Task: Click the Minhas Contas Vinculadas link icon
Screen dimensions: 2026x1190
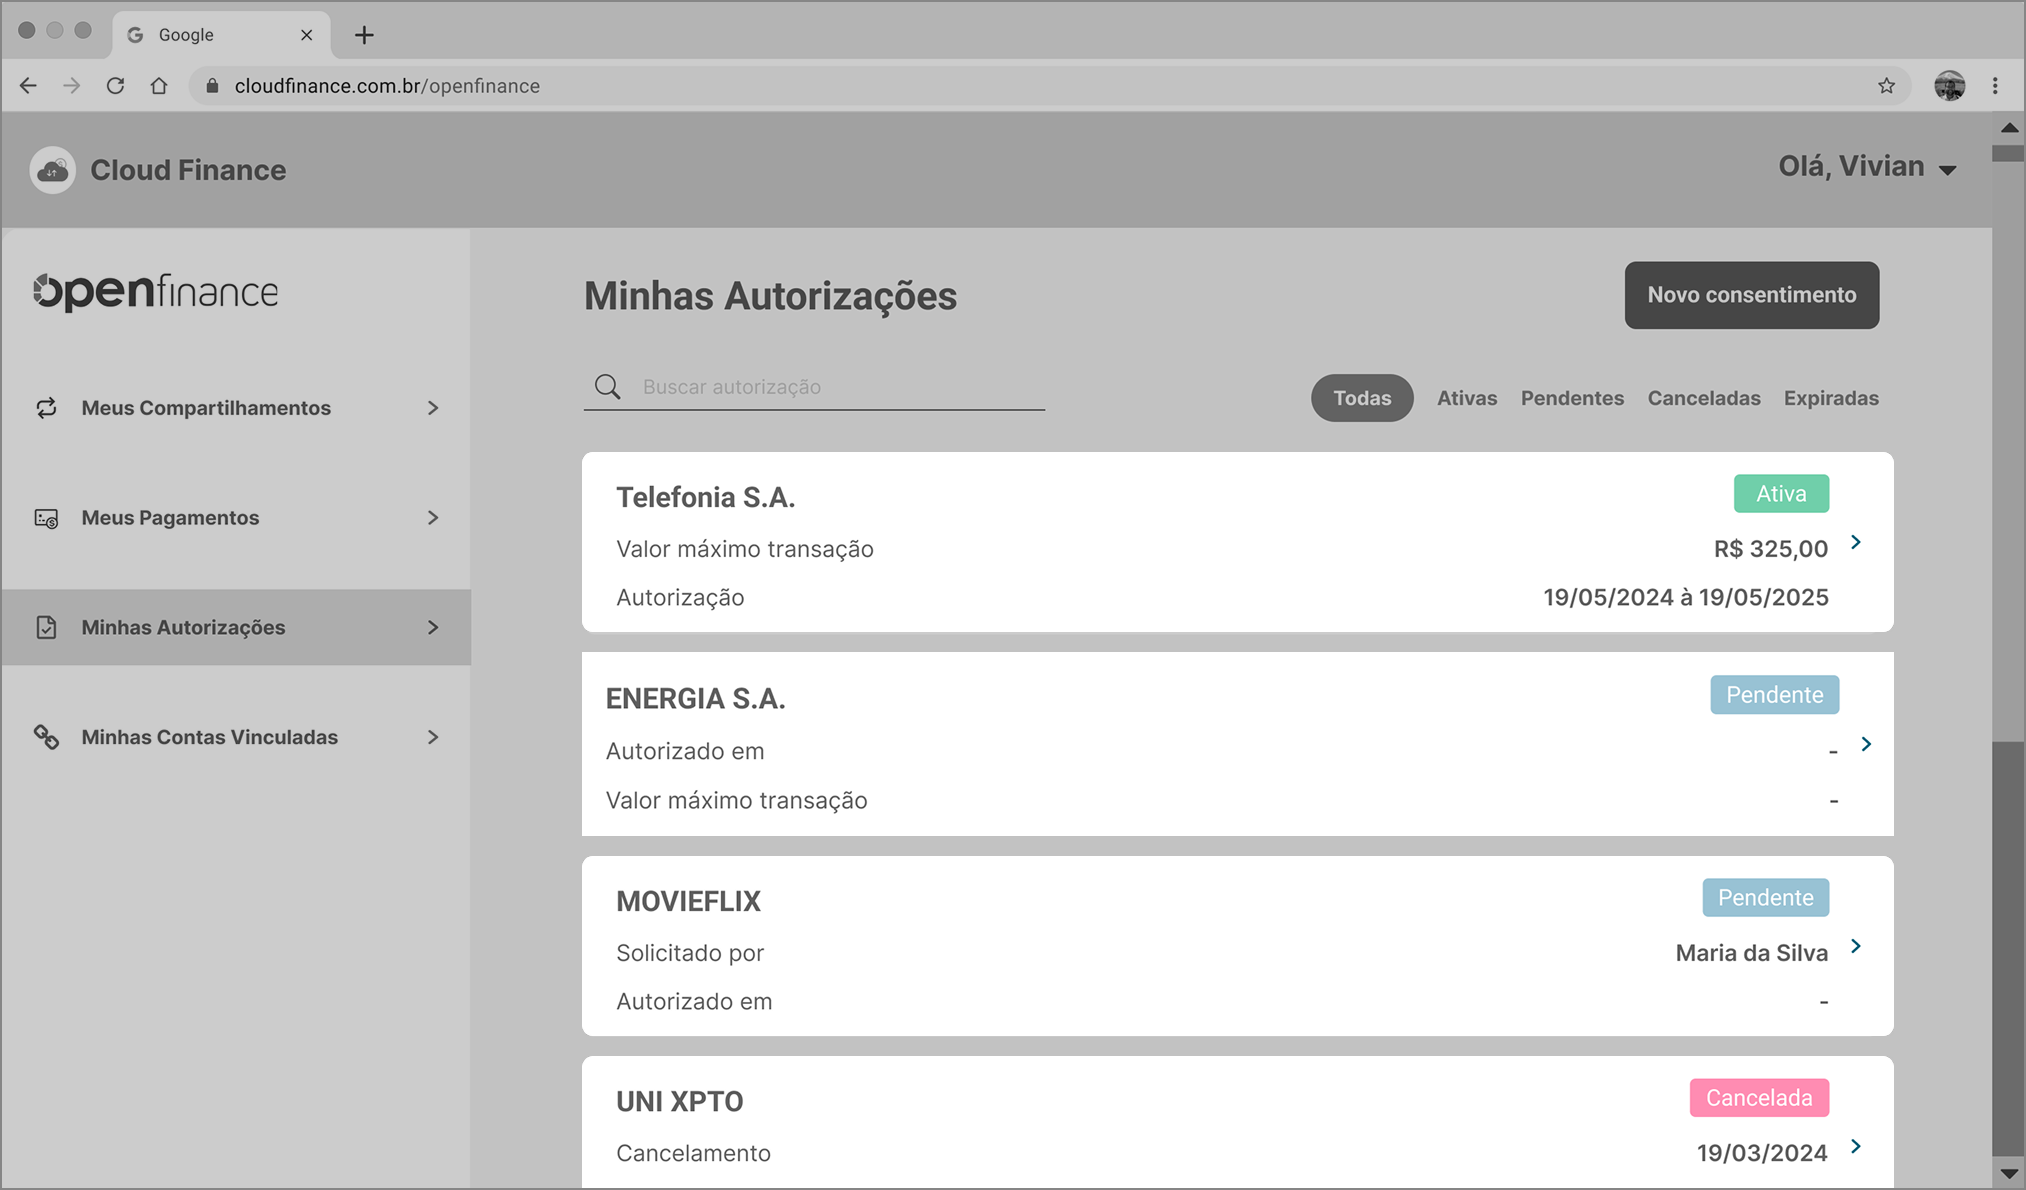Action: pyautogui.click(x=46, y=737)
